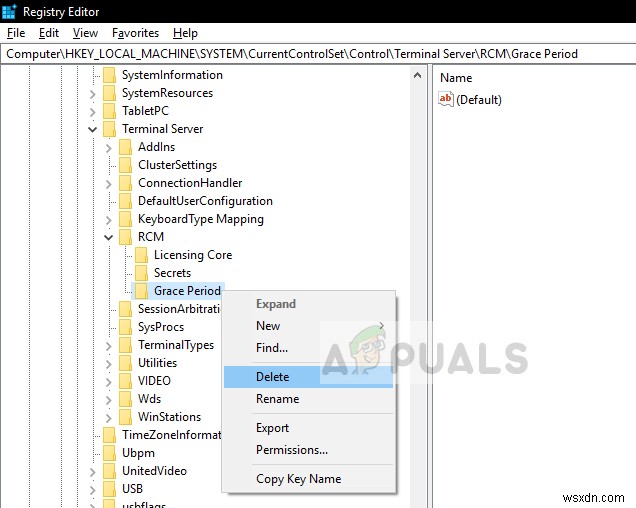The width and height of the screenshot is (636, 508).
Task: Select the DefaultUserConfiguration folder icon
Action: click(126, 201)
